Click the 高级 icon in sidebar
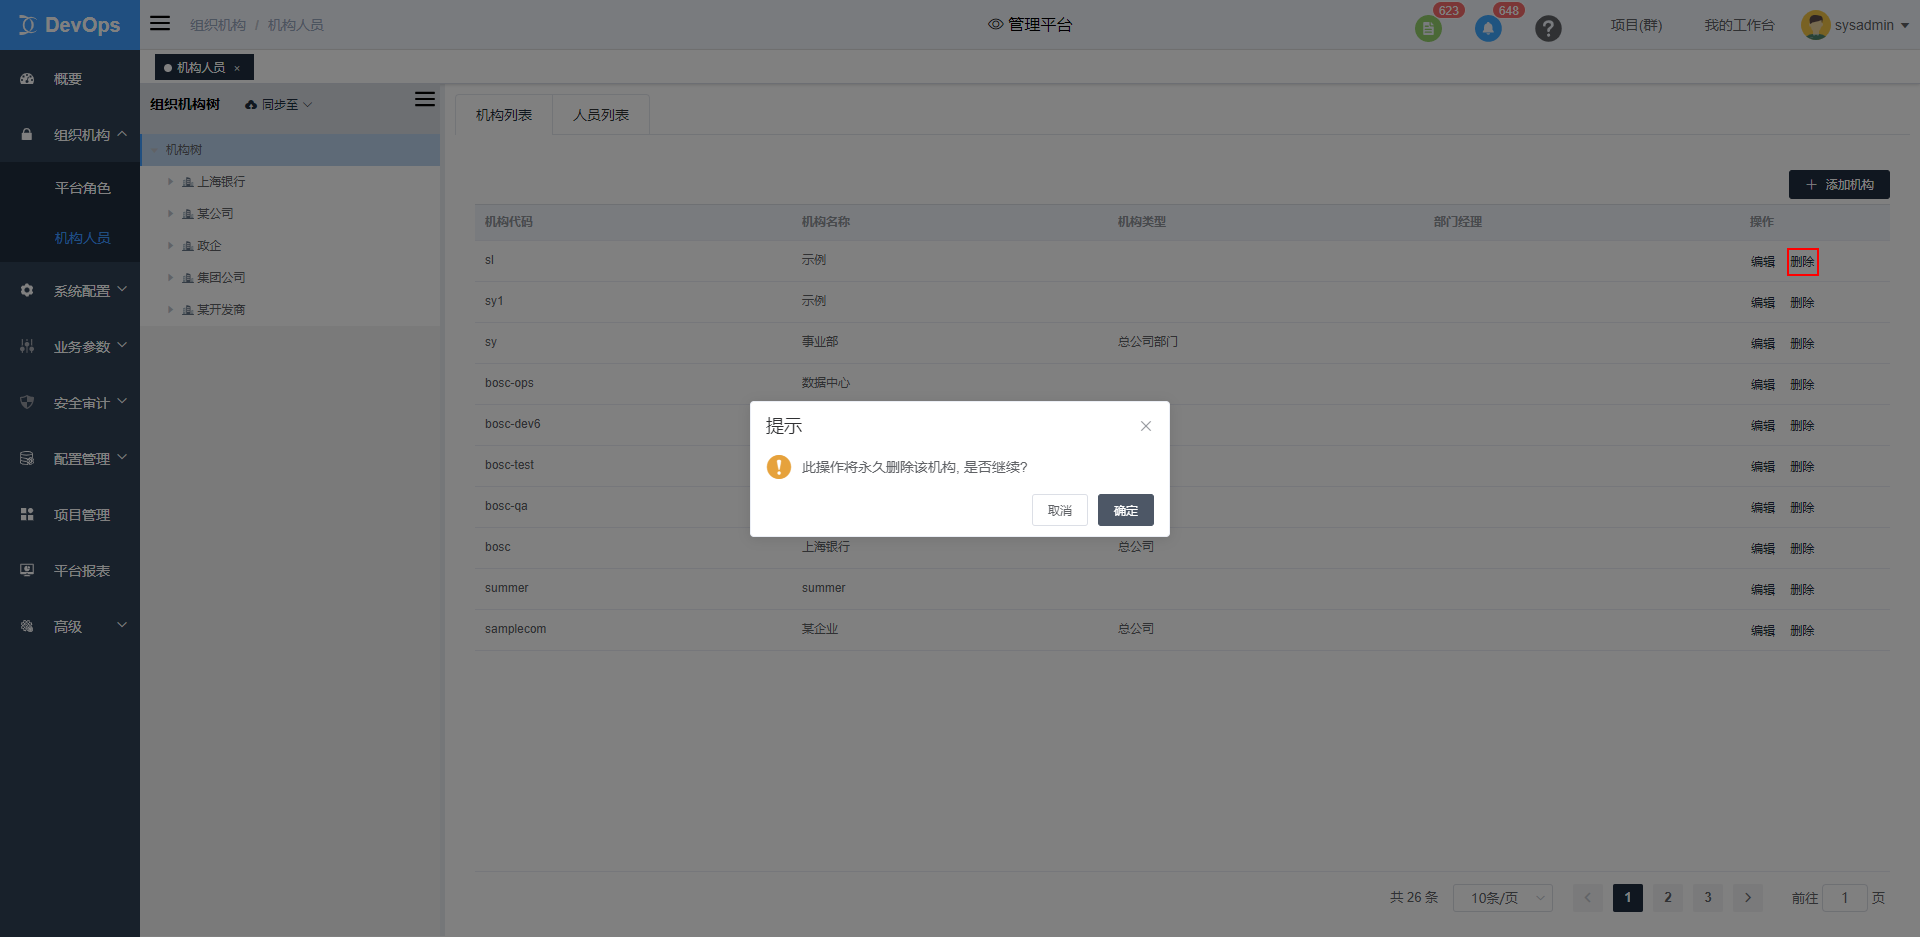The height and width of the screenshot is (937, 1920). (27, 627)
